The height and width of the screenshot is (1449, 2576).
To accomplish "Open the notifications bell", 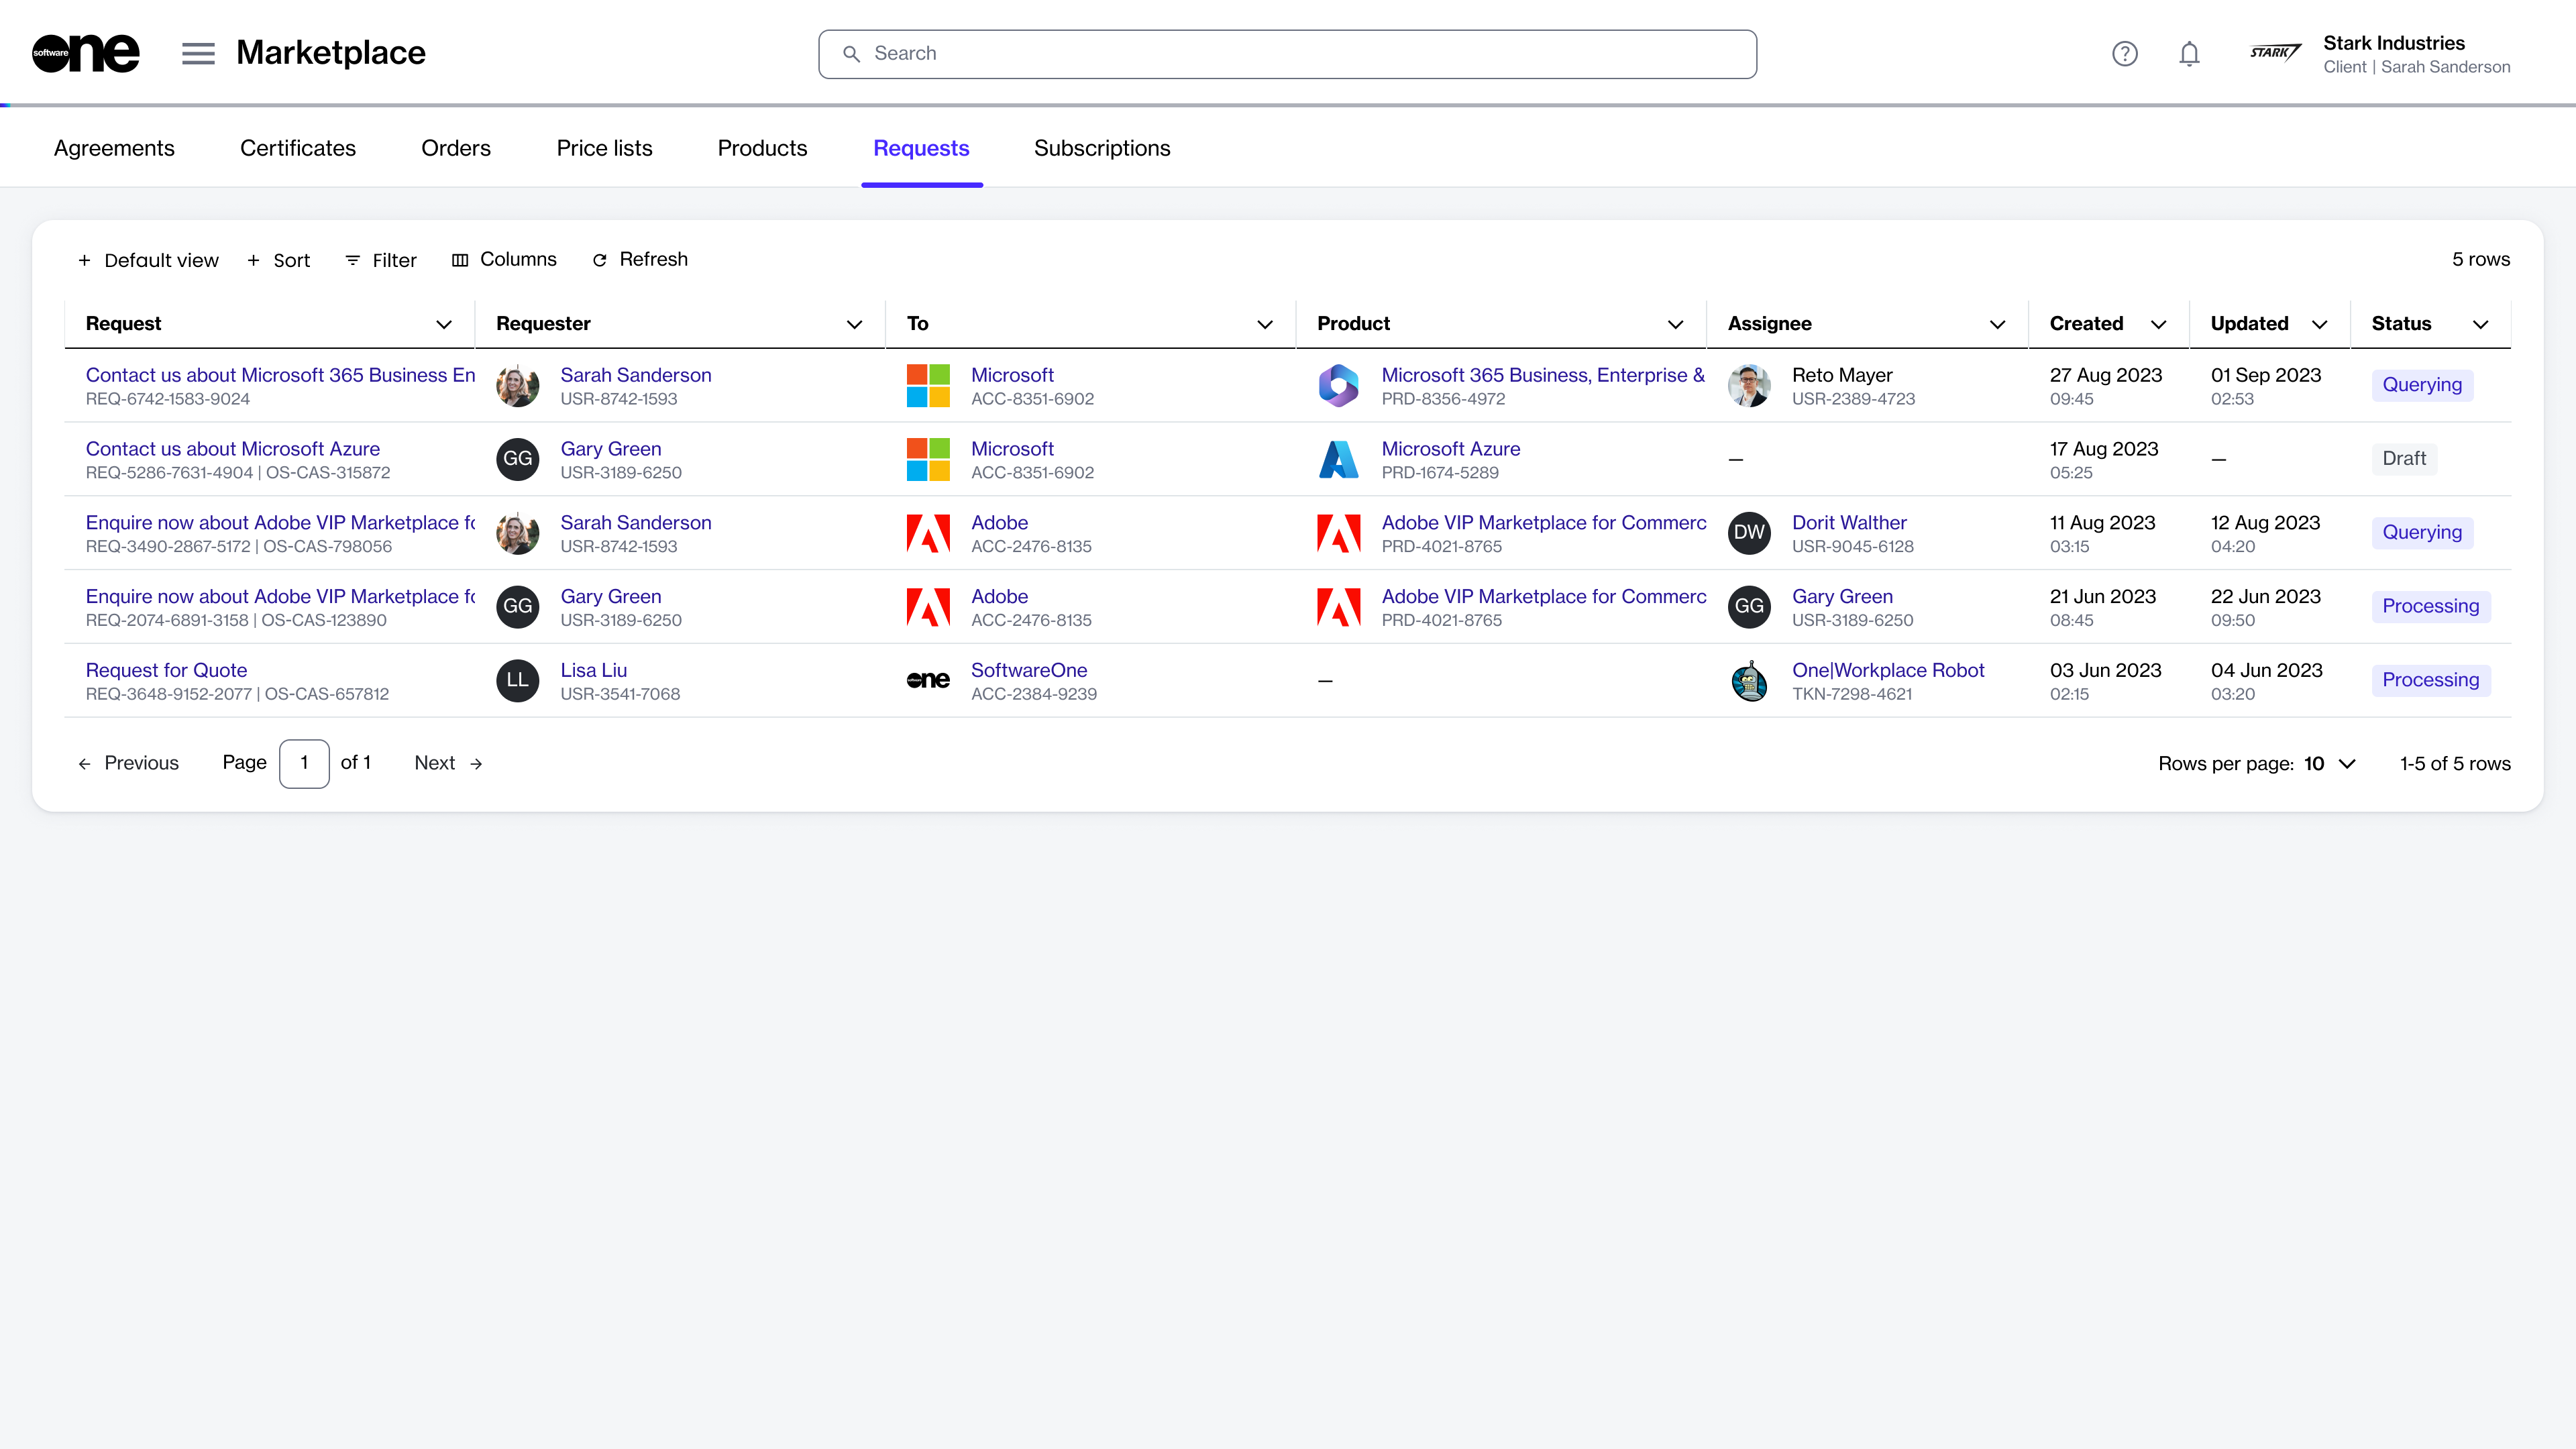I will (2189, 54).
